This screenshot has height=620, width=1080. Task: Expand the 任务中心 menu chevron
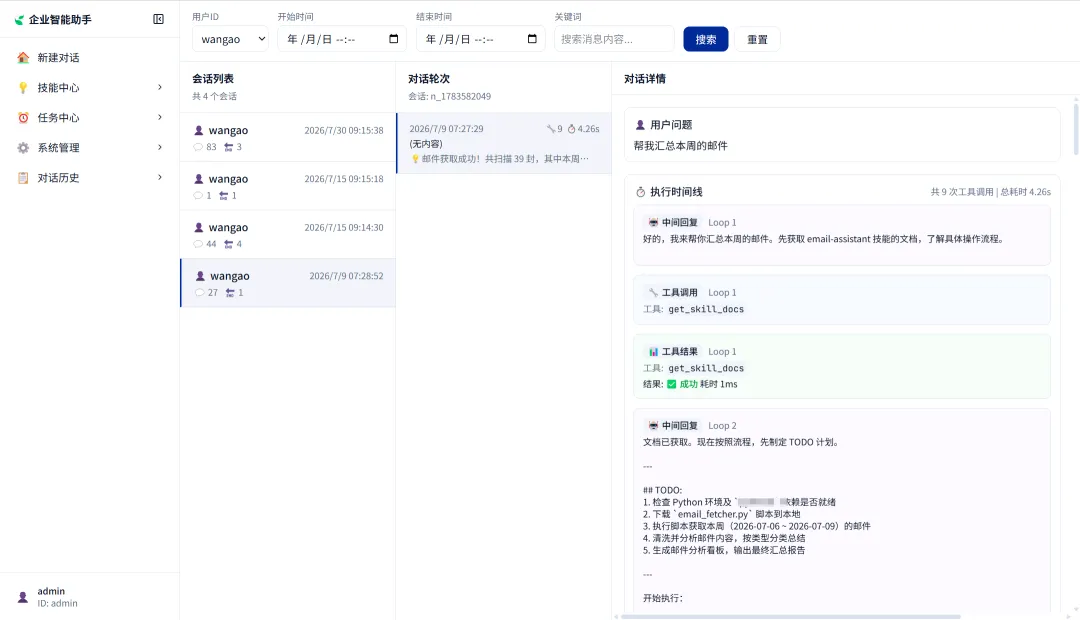click(160, 118)
